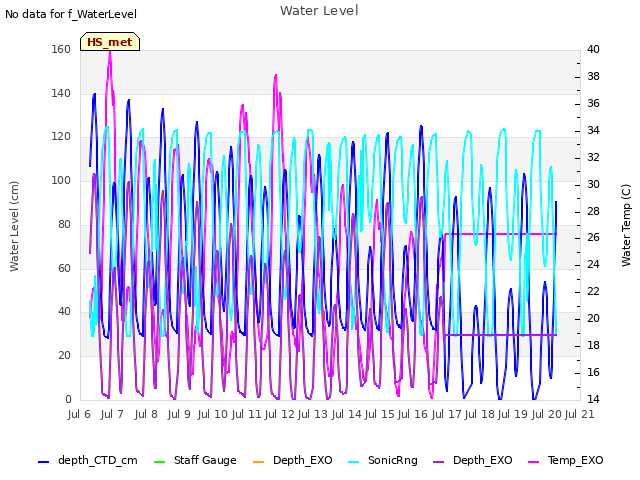Click the 60 left axis value
The height and width of the screenshot is (480, 640).
(64, 268)
